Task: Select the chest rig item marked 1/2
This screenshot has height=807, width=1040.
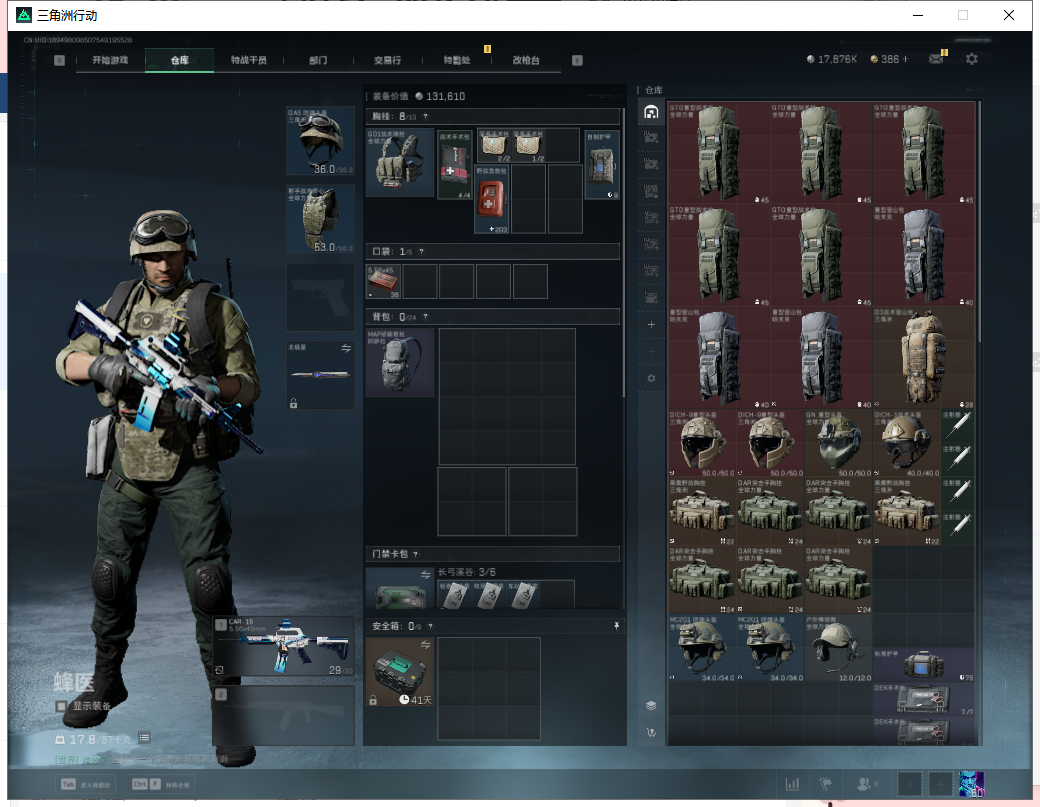Action: (528, 146)
